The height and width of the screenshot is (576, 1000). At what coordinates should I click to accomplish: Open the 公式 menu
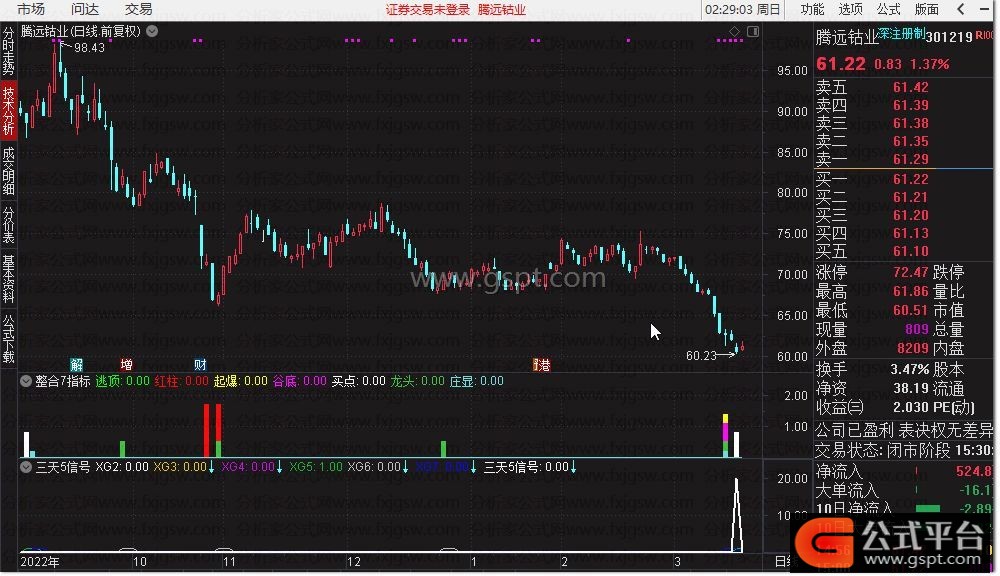tap(888, 9)
